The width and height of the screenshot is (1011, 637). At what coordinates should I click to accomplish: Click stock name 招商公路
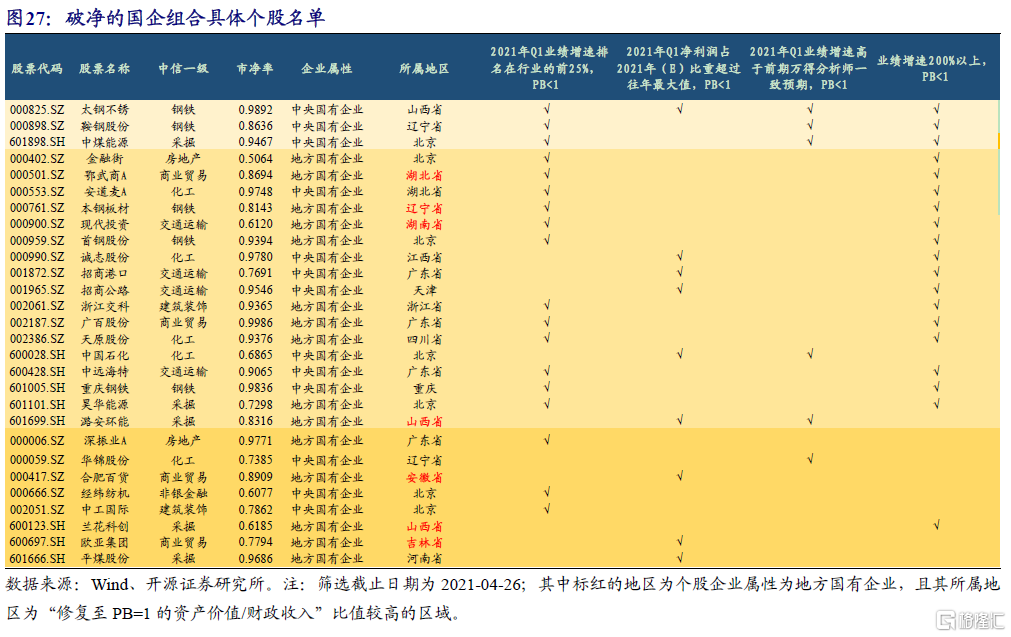[x=104, y=290]
